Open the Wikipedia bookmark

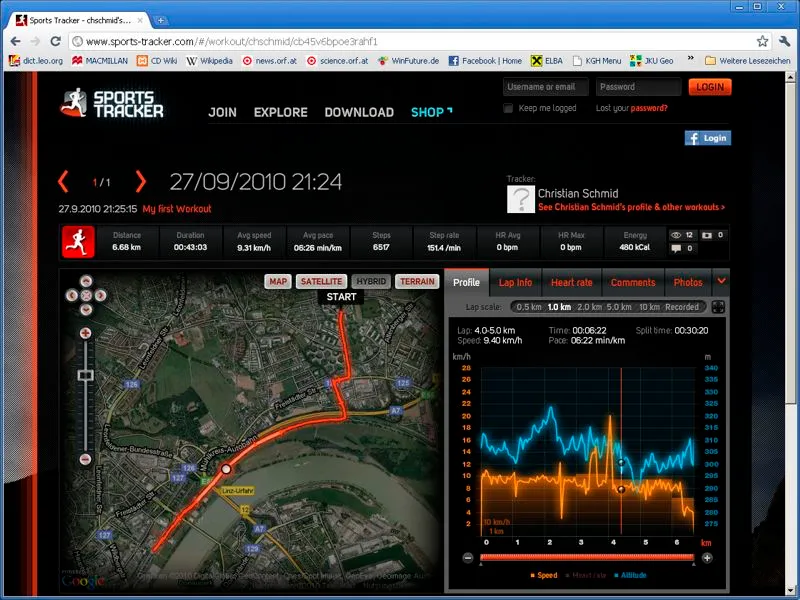click(210, 61)
